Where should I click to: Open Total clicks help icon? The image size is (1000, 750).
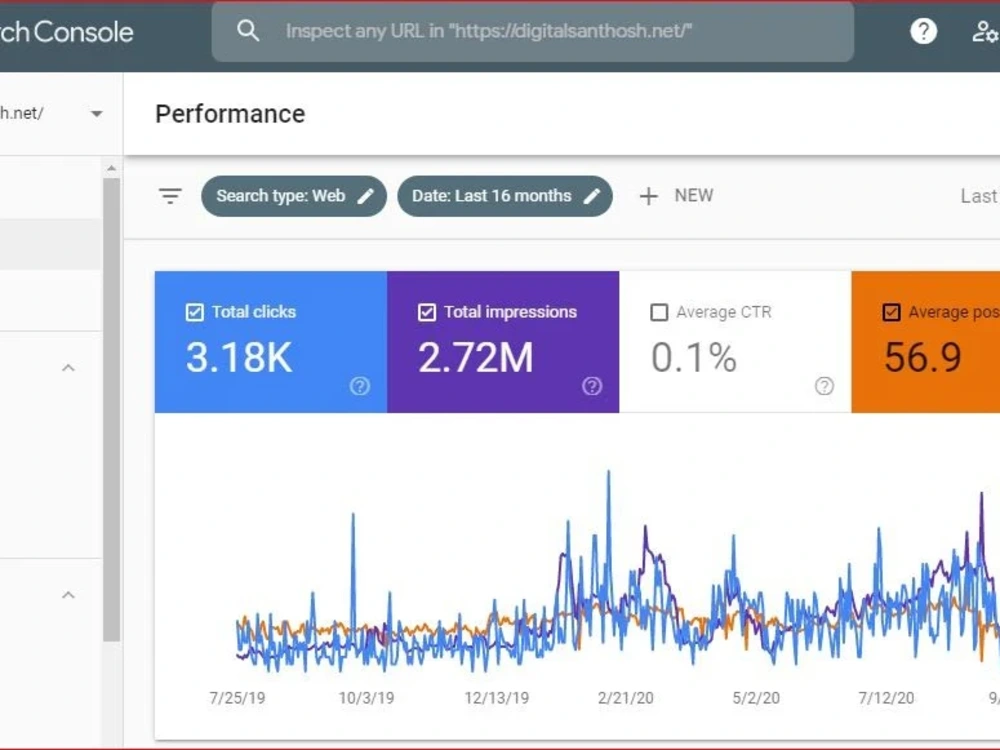tap(360, 386)
